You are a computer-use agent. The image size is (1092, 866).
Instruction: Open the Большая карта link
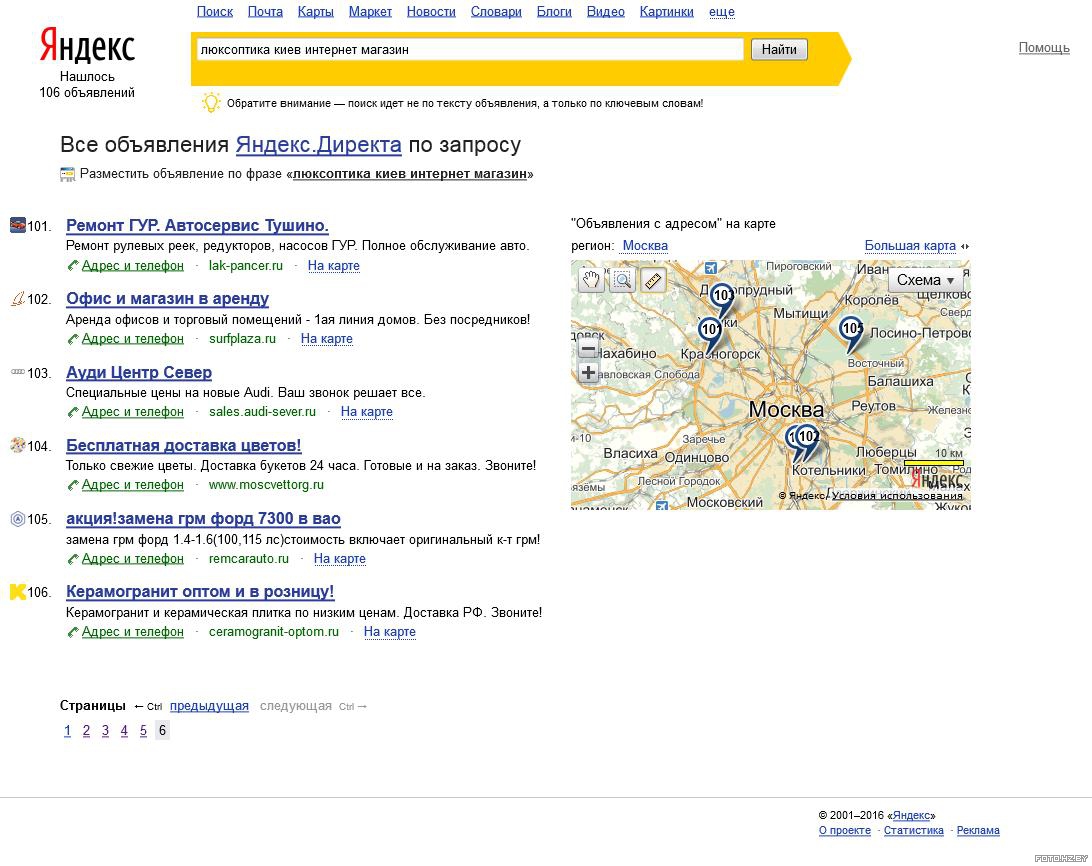pos(910,245)
